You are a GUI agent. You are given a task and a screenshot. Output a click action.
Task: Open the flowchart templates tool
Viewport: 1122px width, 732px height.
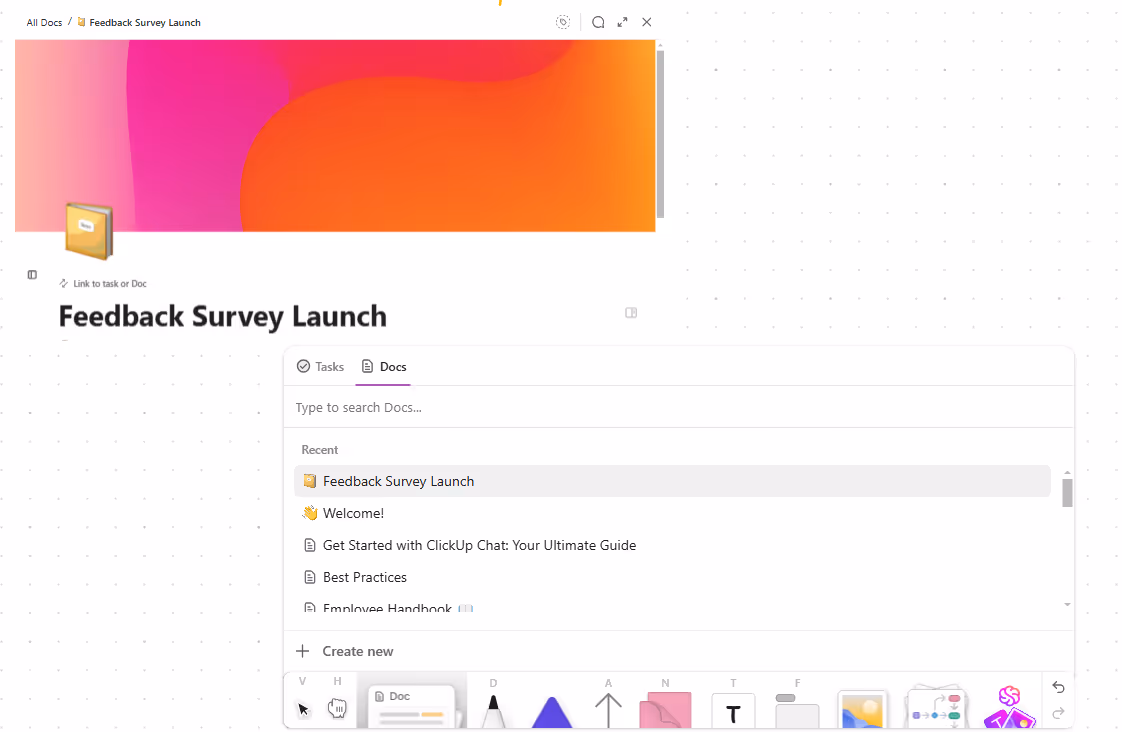[935, 710]
